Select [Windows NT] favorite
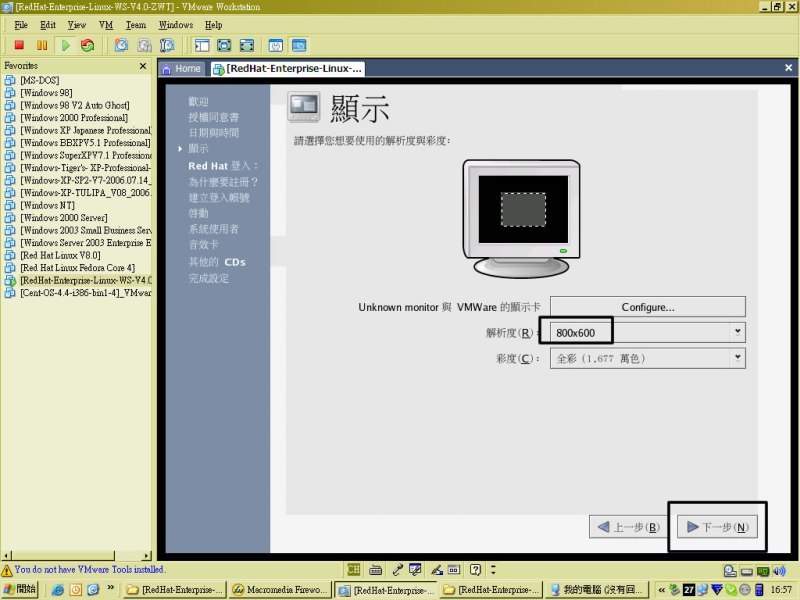The image size is (800, 600). [47, 206]
